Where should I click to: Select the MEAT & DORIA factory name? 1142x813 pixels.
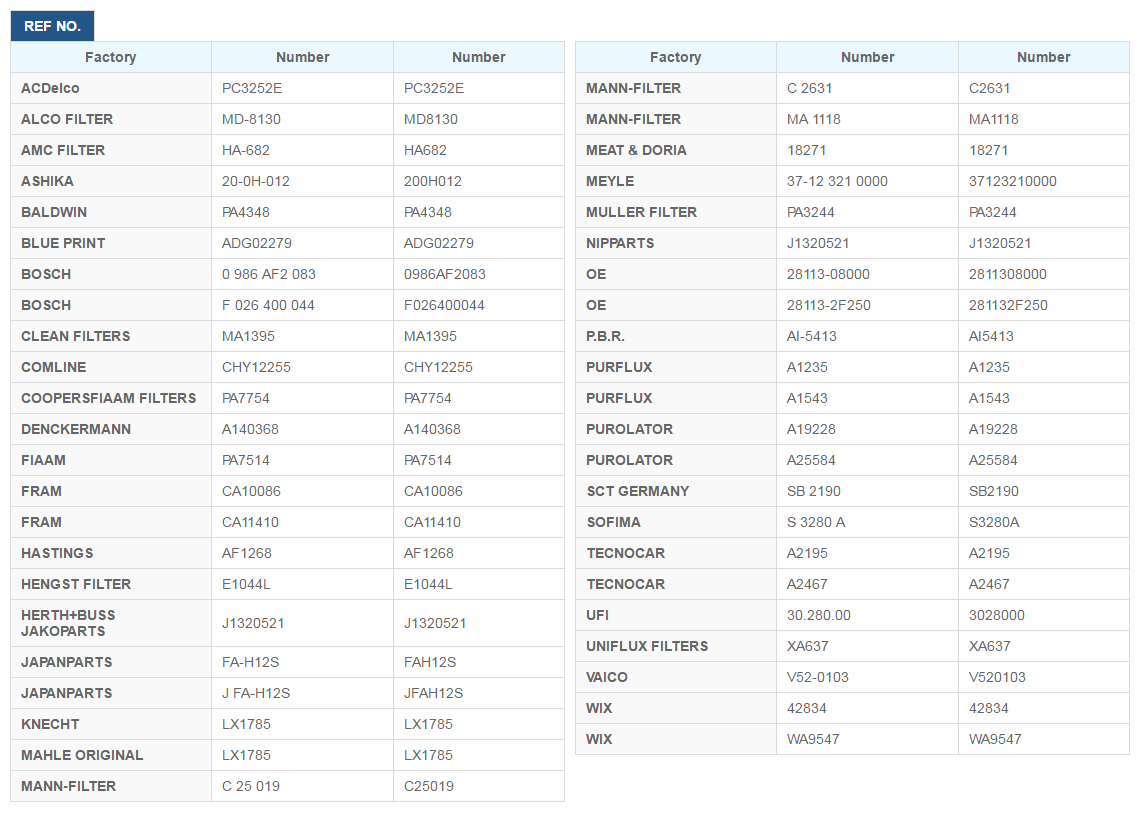coord(636,150)
